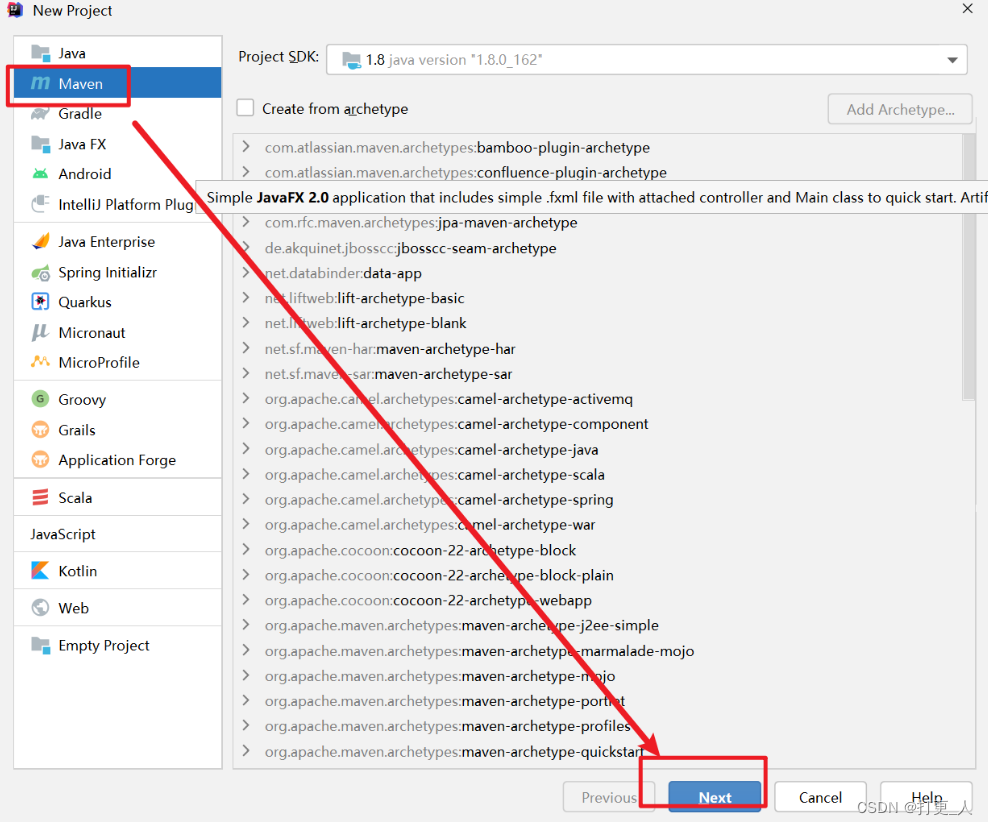The image size is (988, 825).
Task: Click the Micronaut mu icon
Action: (x=40, y=332)
